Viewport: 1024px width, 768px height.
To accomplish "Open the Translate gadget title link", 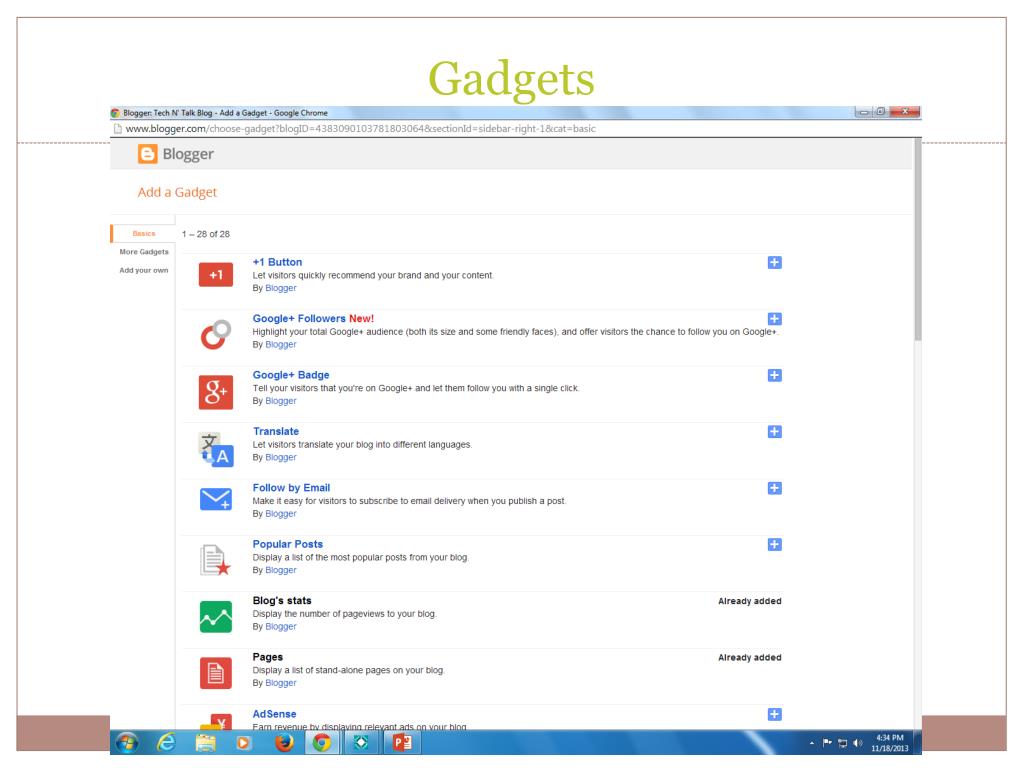I will tap(276, 432).
